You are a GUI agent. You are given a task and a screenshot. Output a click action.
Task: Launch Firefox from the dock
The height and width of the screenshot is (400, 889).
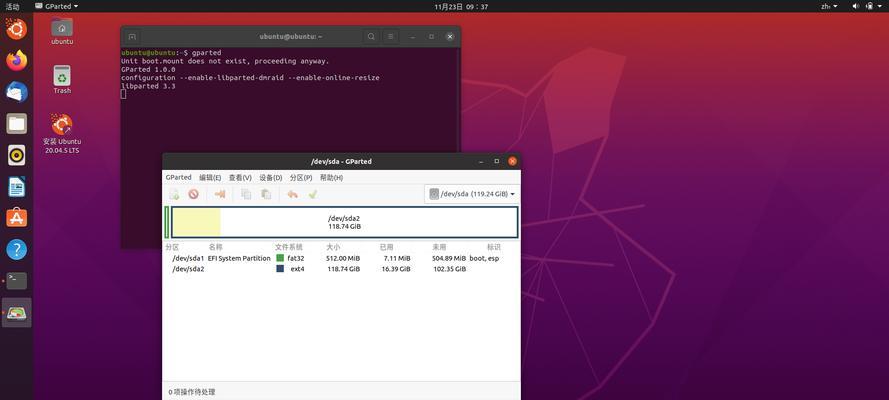click(16, 60)
